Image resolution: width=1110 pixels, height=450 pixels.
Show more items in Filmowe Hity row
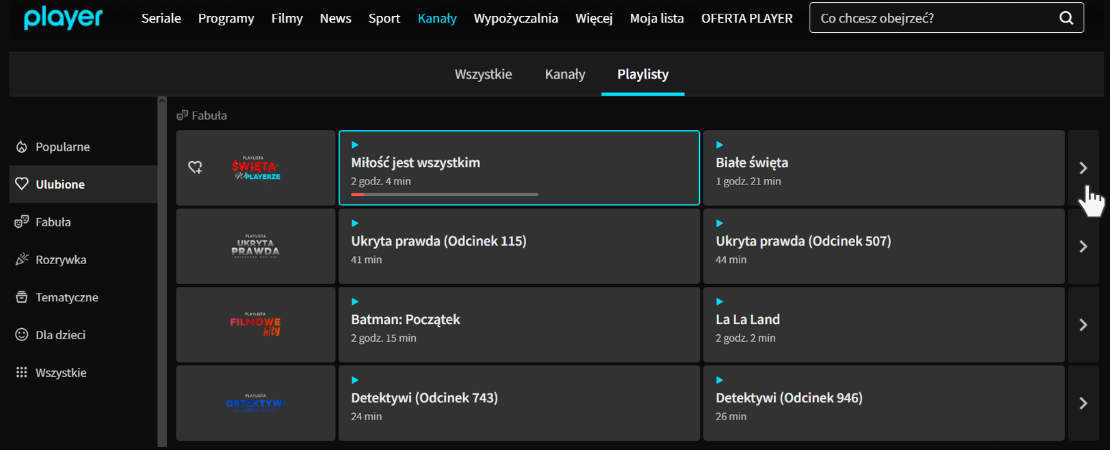pos(1083,325)
